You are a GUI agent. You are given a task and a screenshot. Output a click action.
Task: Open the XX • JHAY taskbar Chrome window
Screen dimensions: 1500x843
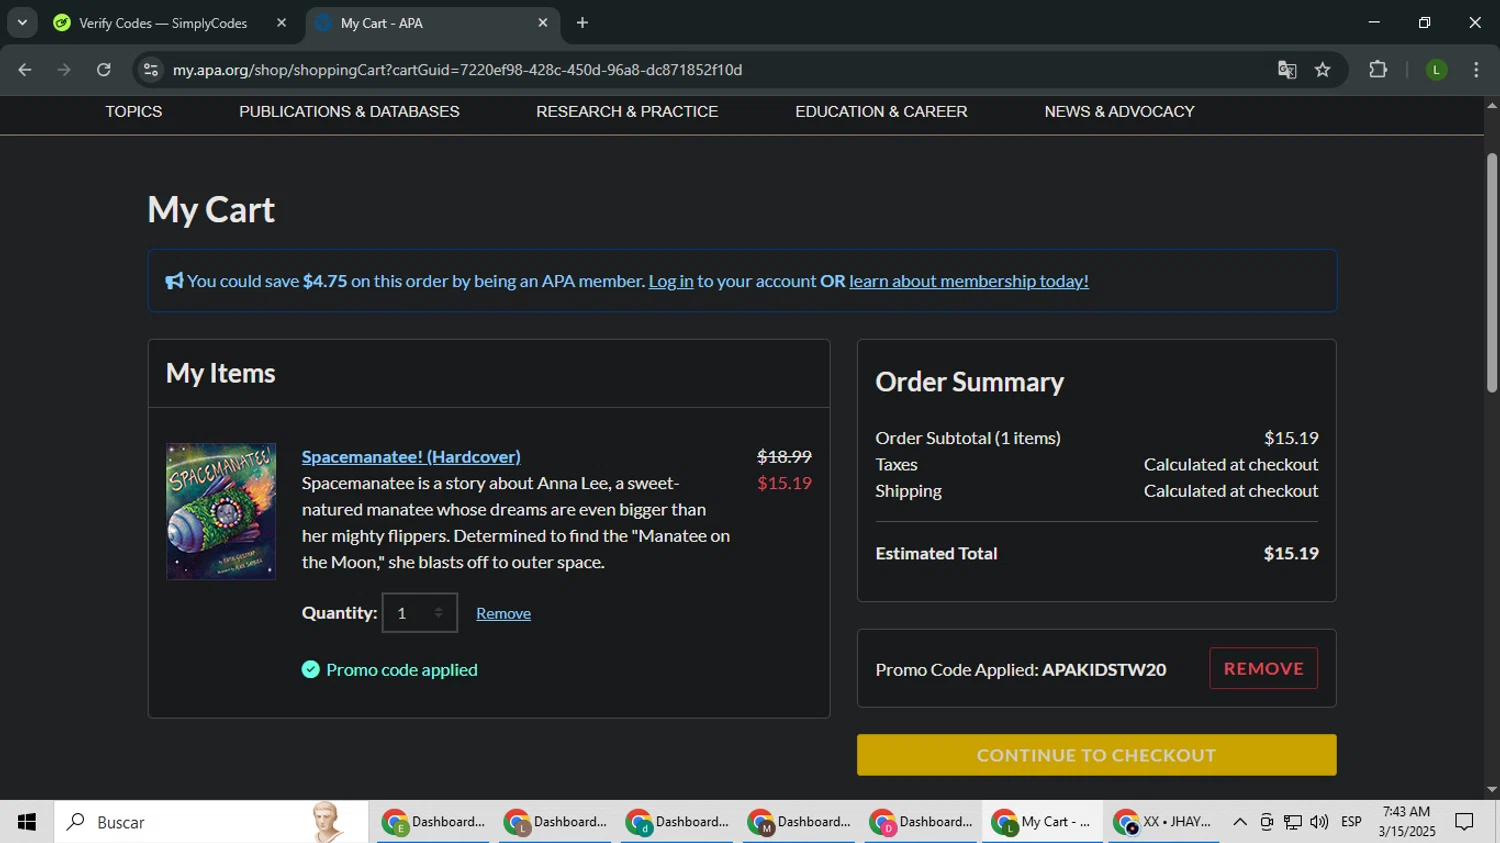[1164, 822]
